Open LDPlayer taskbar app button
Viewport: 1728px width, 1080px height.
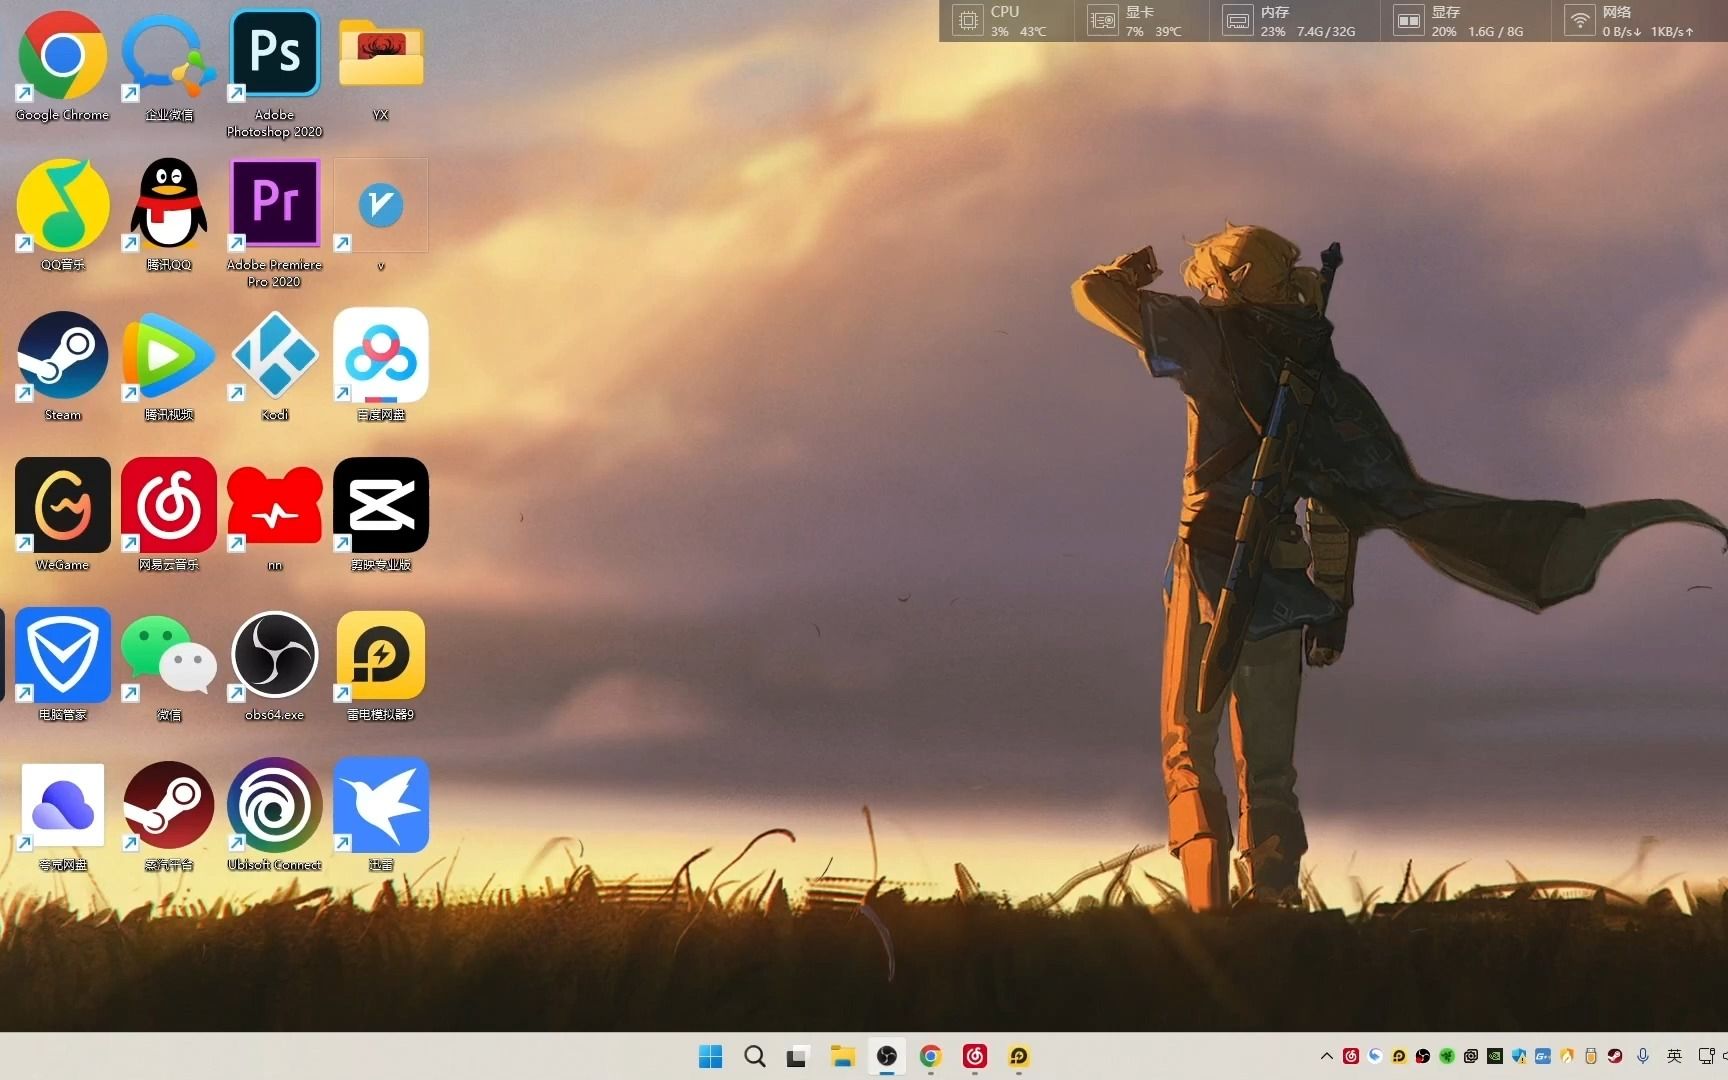(x=1019, y=1056)
